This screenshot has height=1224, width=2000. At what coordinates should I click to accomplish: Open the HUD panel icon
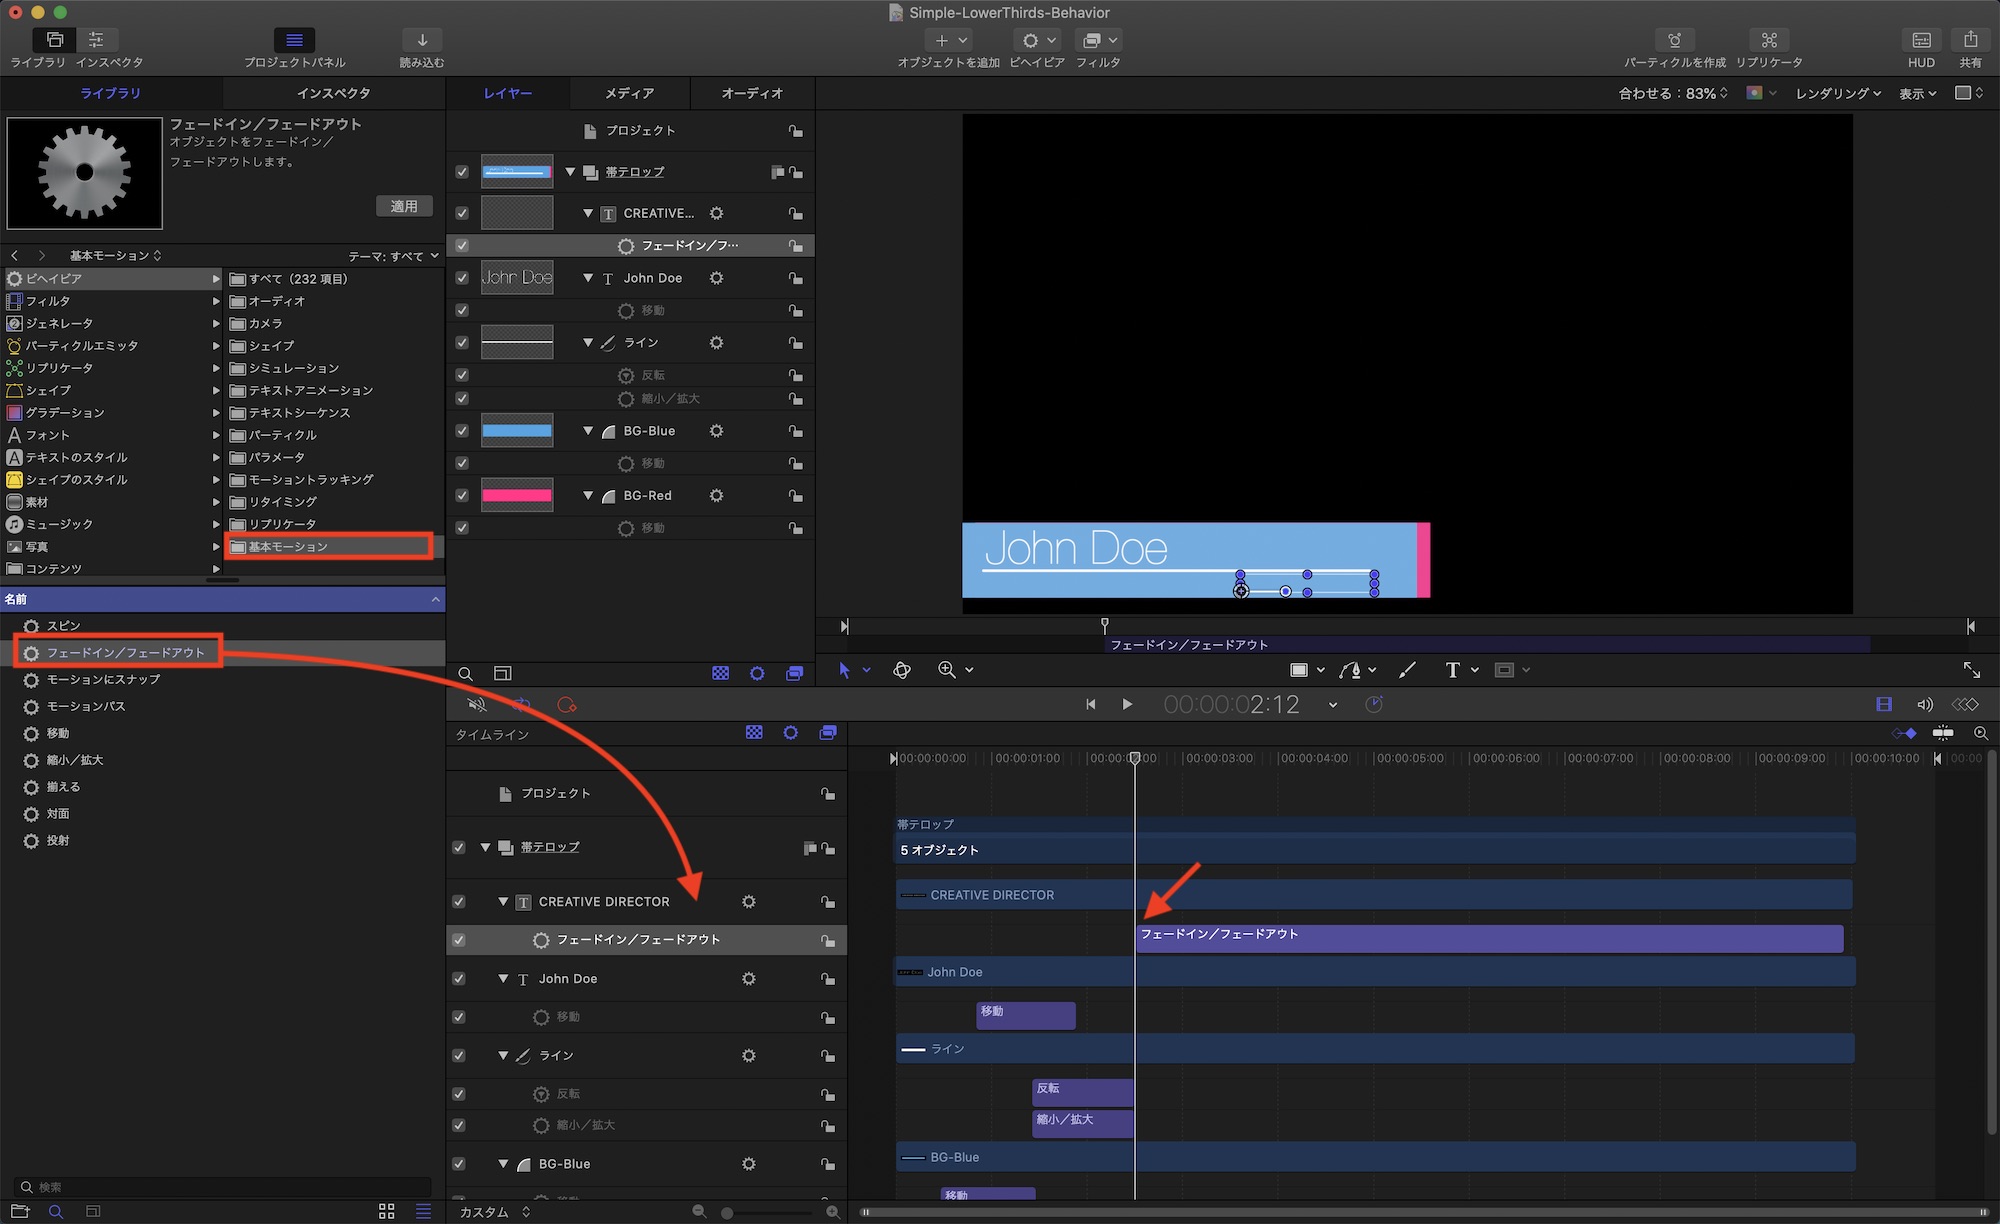(1921, 40)
